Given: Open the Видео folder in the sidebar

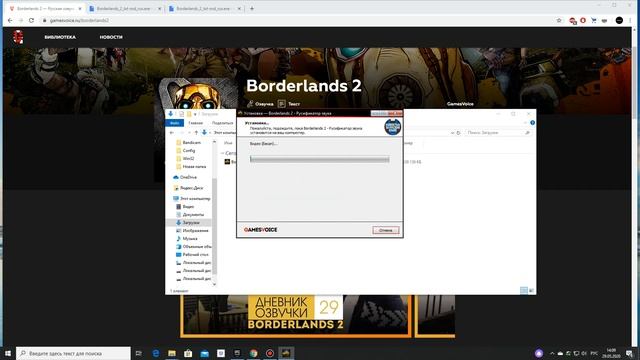Looking at the screenshot, I should [185, 207].
